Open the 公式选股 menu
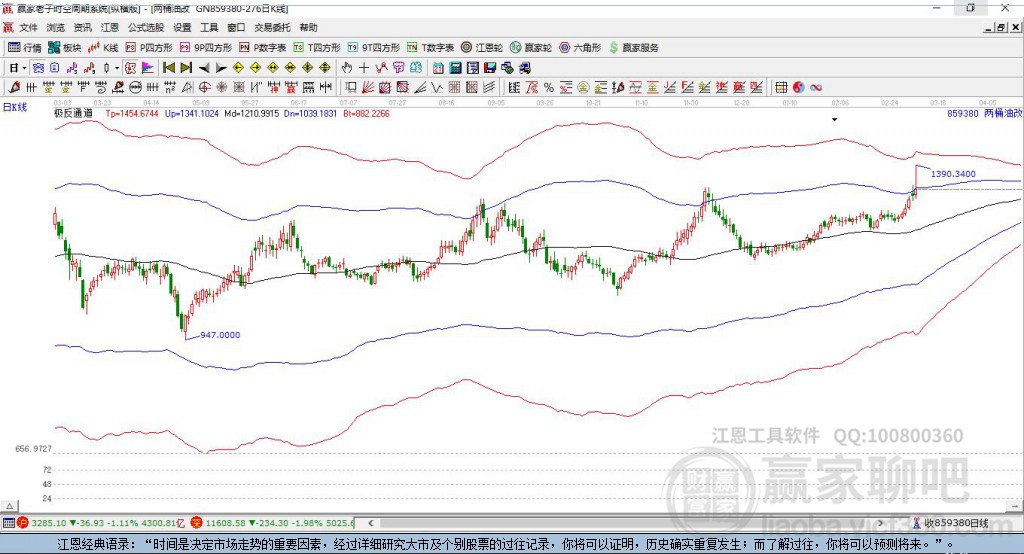 pyautogui.click(x=146, y=27)
